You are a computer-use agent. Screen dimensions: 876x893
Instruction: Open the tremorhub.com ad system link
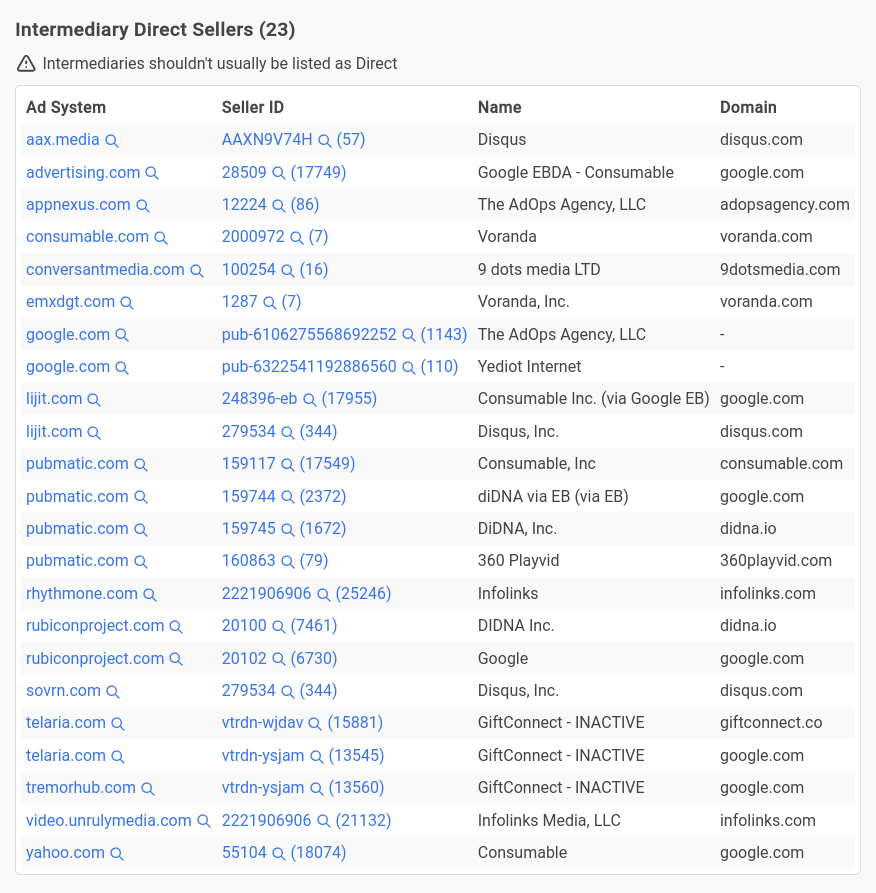coord(81,788)
